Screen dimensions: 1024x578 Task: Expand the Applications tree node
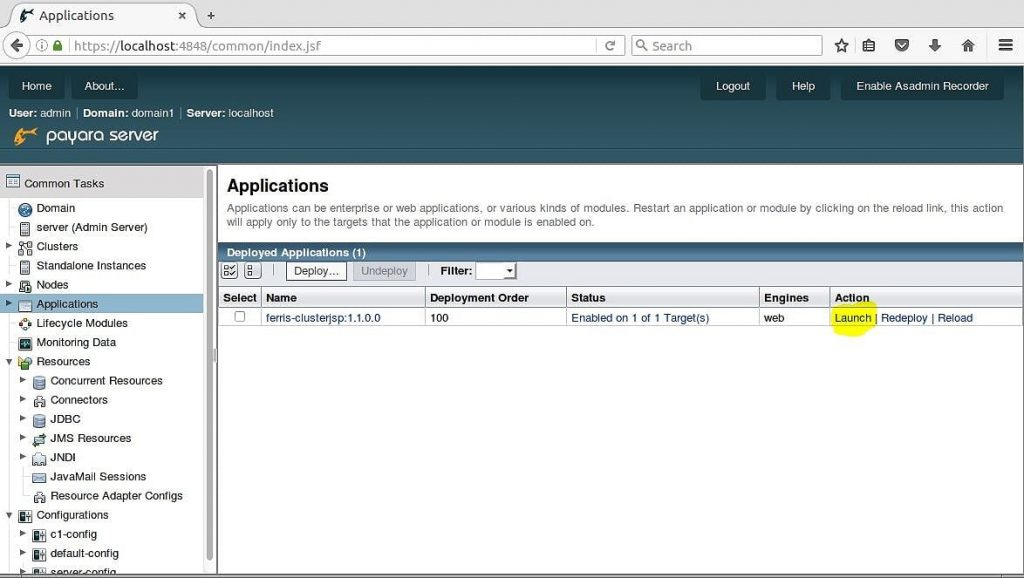(x=8, y=302)
